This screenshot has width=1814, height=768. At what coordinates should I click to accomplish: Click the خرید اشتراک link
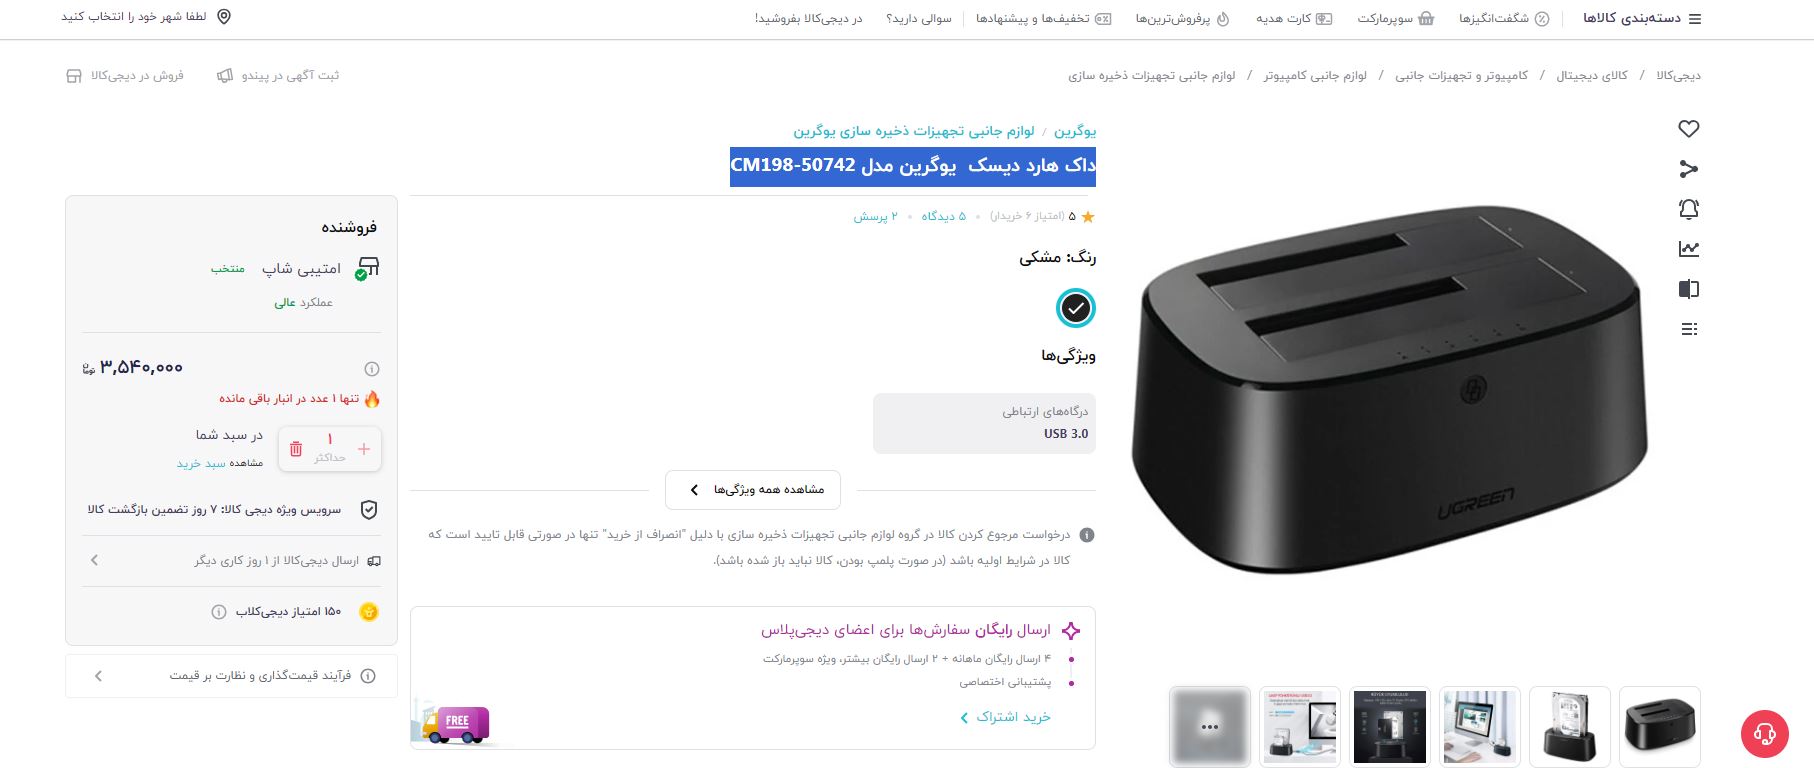tap(1006, 717)
